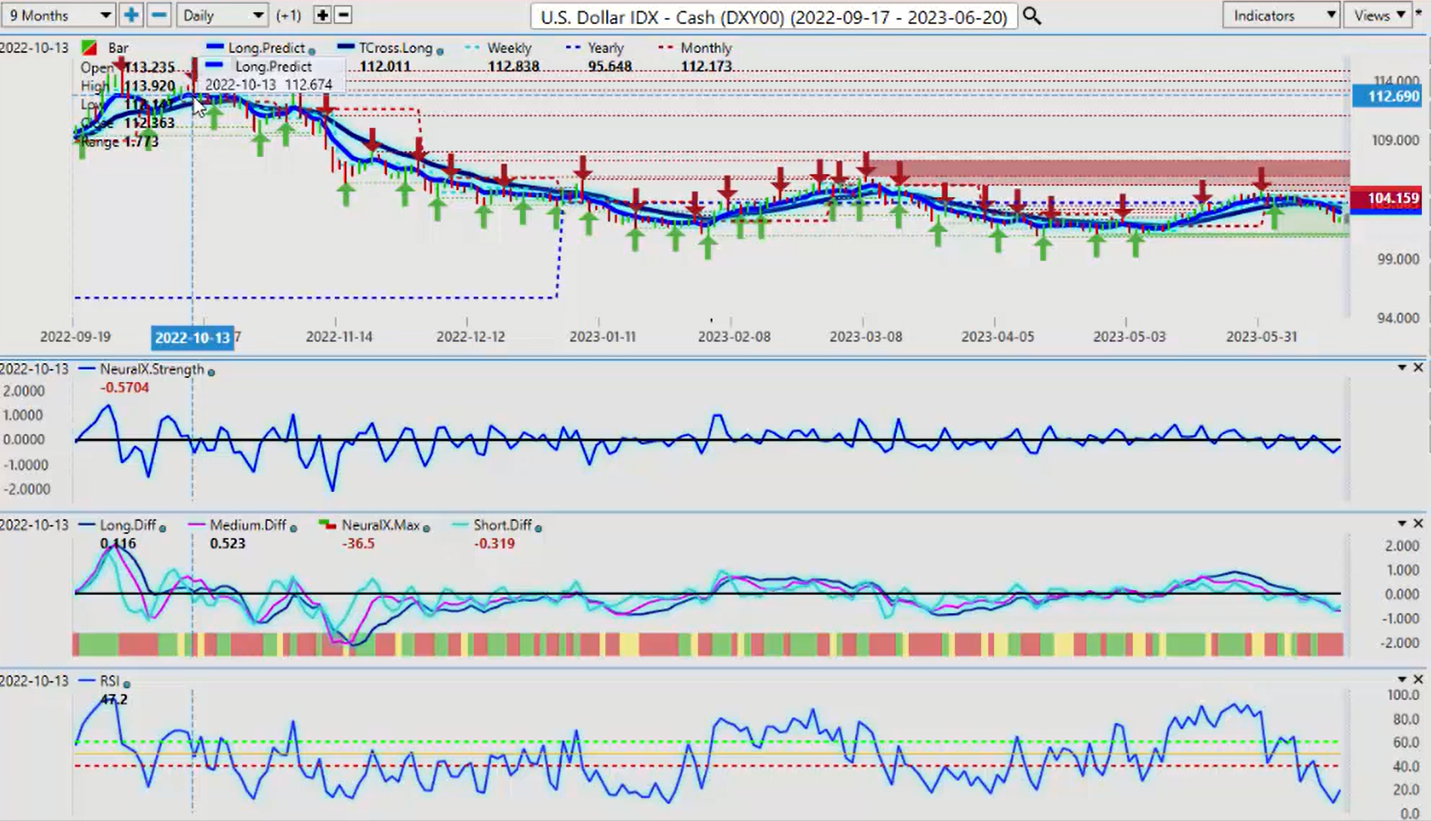
Task: Close the NeuralX.Strength panel
Action: [x=1417, y=368]
